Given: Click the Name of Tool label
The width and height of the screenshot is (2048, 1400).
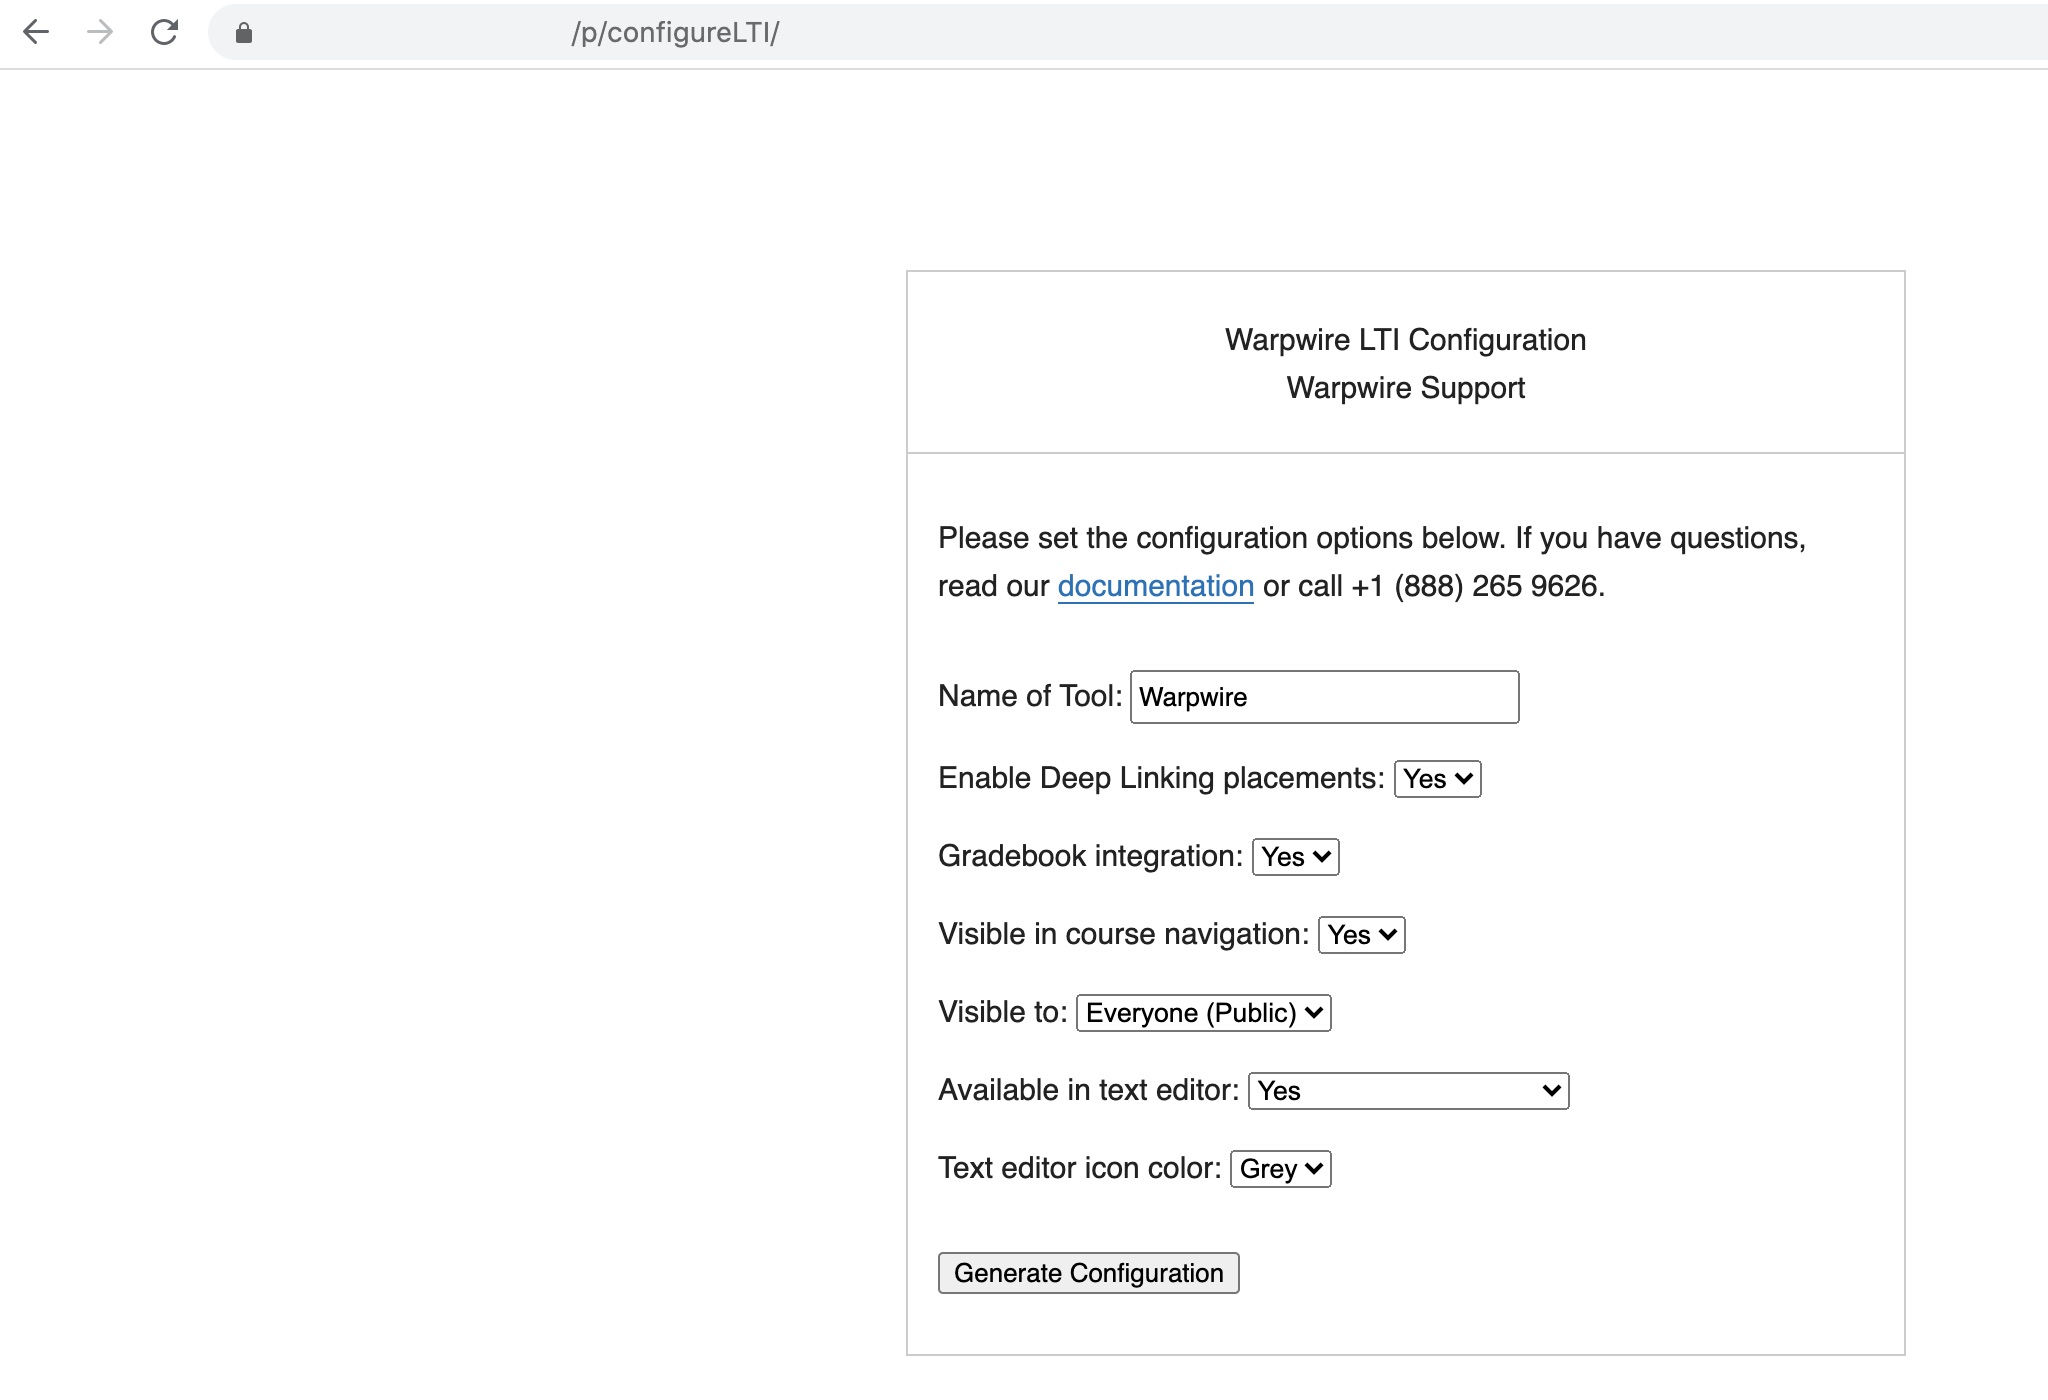Looking at the screenshot, I should [x=1030, y=696].
